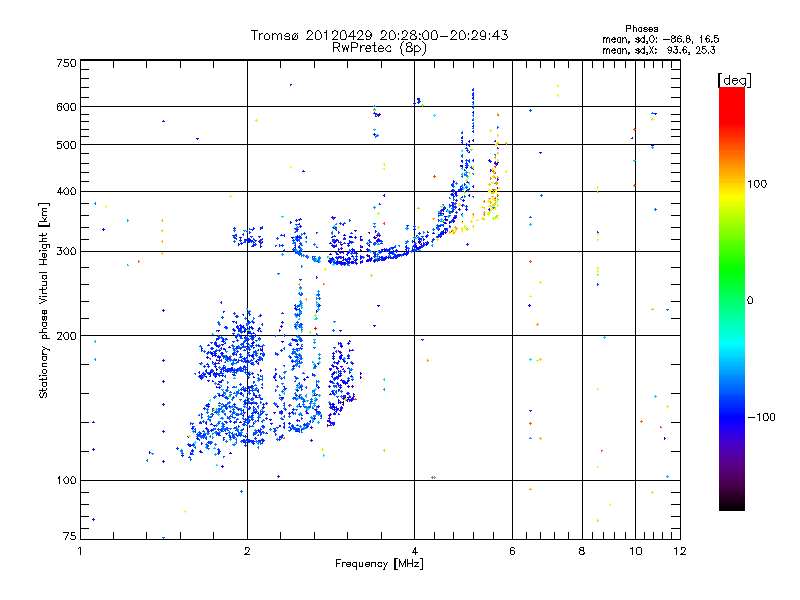Click the 'Frequency [MHz]' axis label
800x600 pixels.
tap(379, 563)
